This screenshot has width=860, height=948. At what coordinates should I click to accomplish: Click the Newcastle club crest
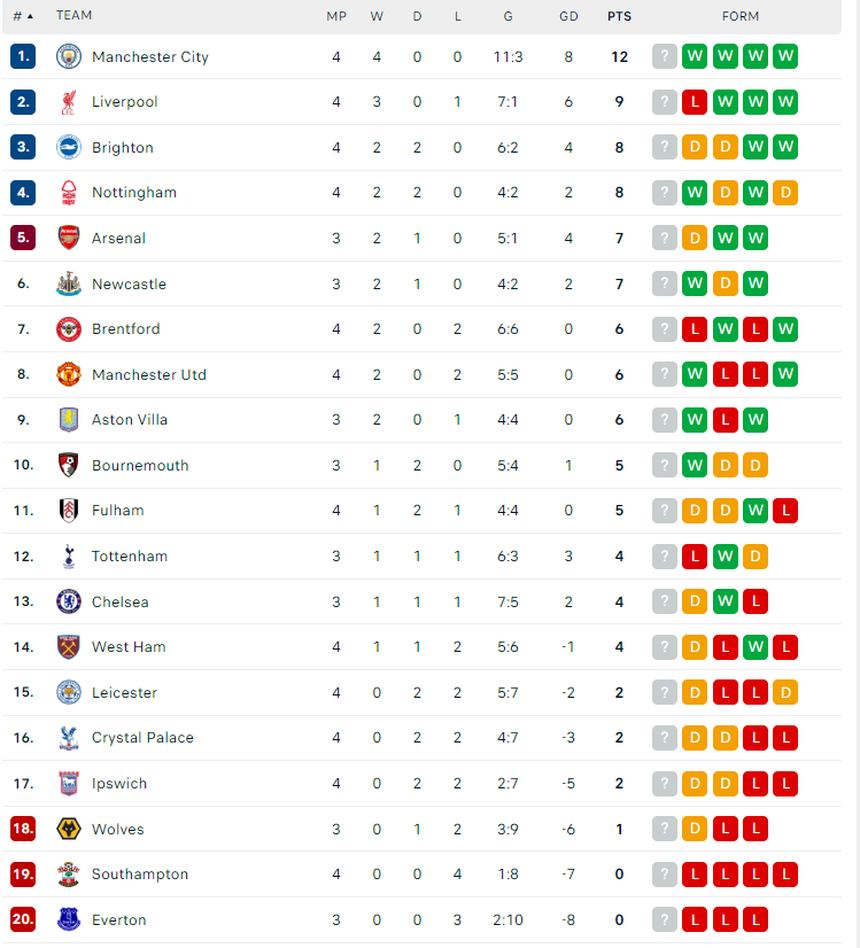pos(68,284)
